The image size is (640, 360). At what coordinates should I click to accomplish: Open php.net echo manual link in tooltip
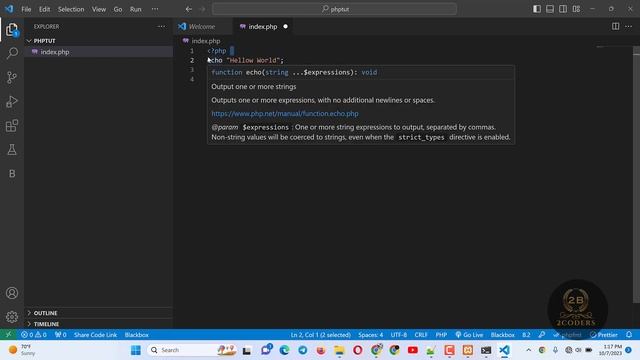click(x=285, y=113)
